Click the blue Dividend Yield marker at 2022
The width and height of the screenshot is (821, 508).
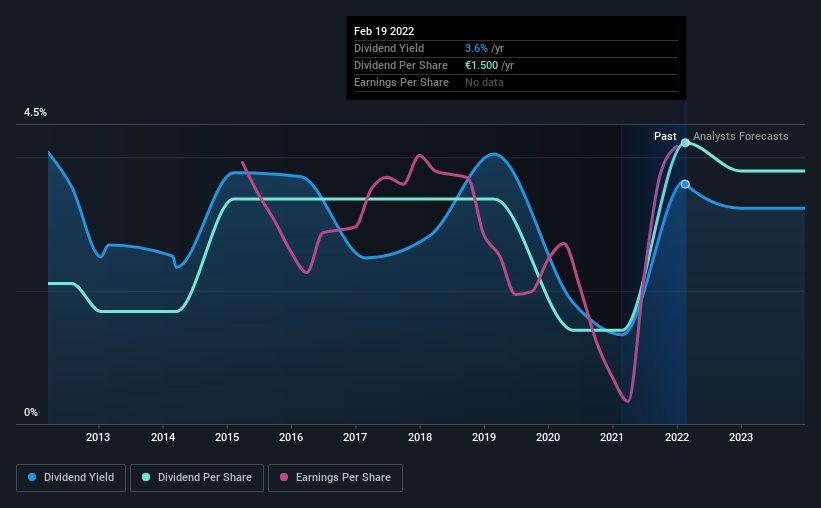click(x=685, y=184)
